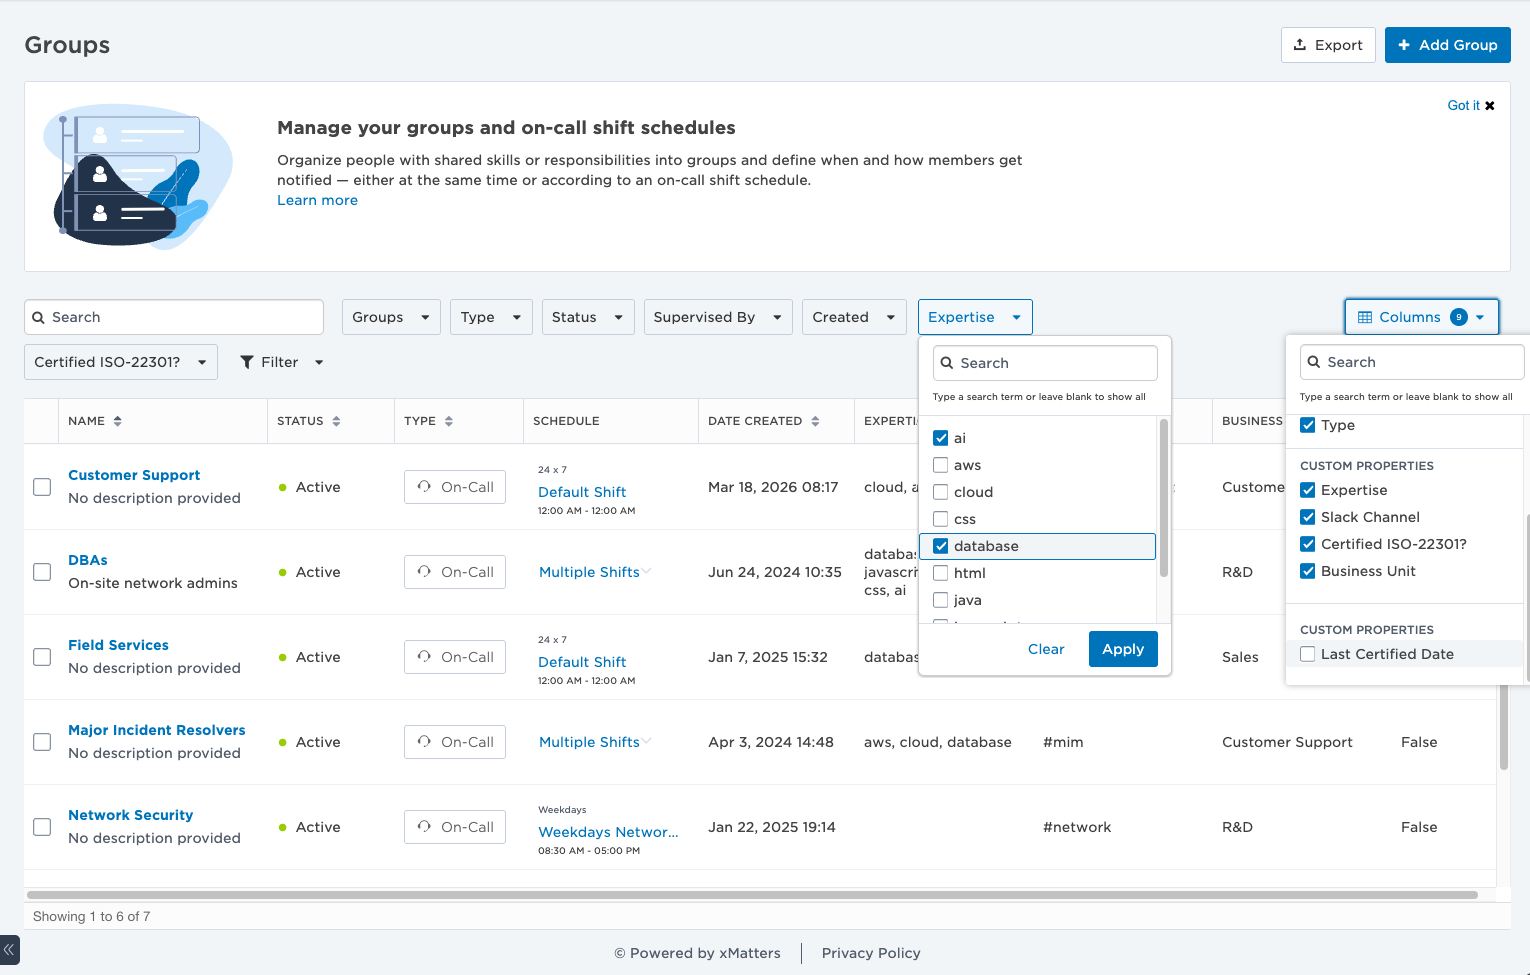
Task: Click the Export button
Action: click(1328, 45)
